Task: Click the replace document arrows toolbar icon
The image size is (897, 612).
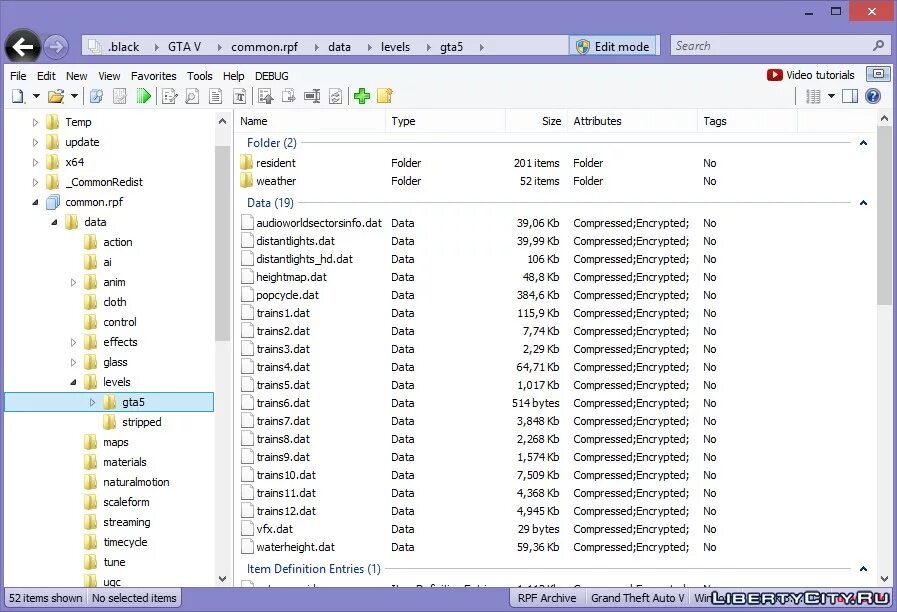Action: click(x=335, y=96)
